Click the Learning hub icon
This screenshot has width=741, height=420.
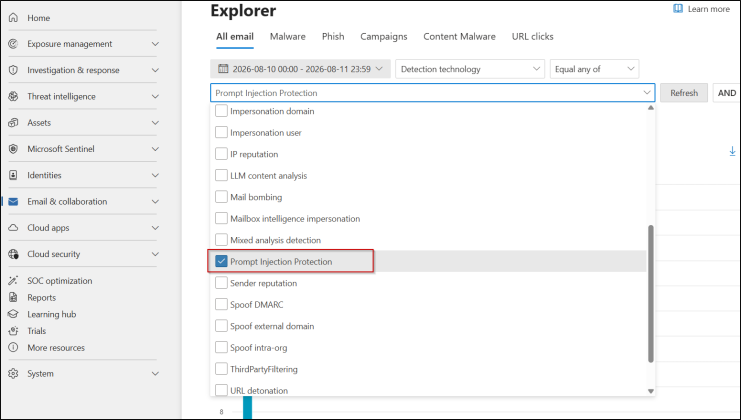coord(13,314)
